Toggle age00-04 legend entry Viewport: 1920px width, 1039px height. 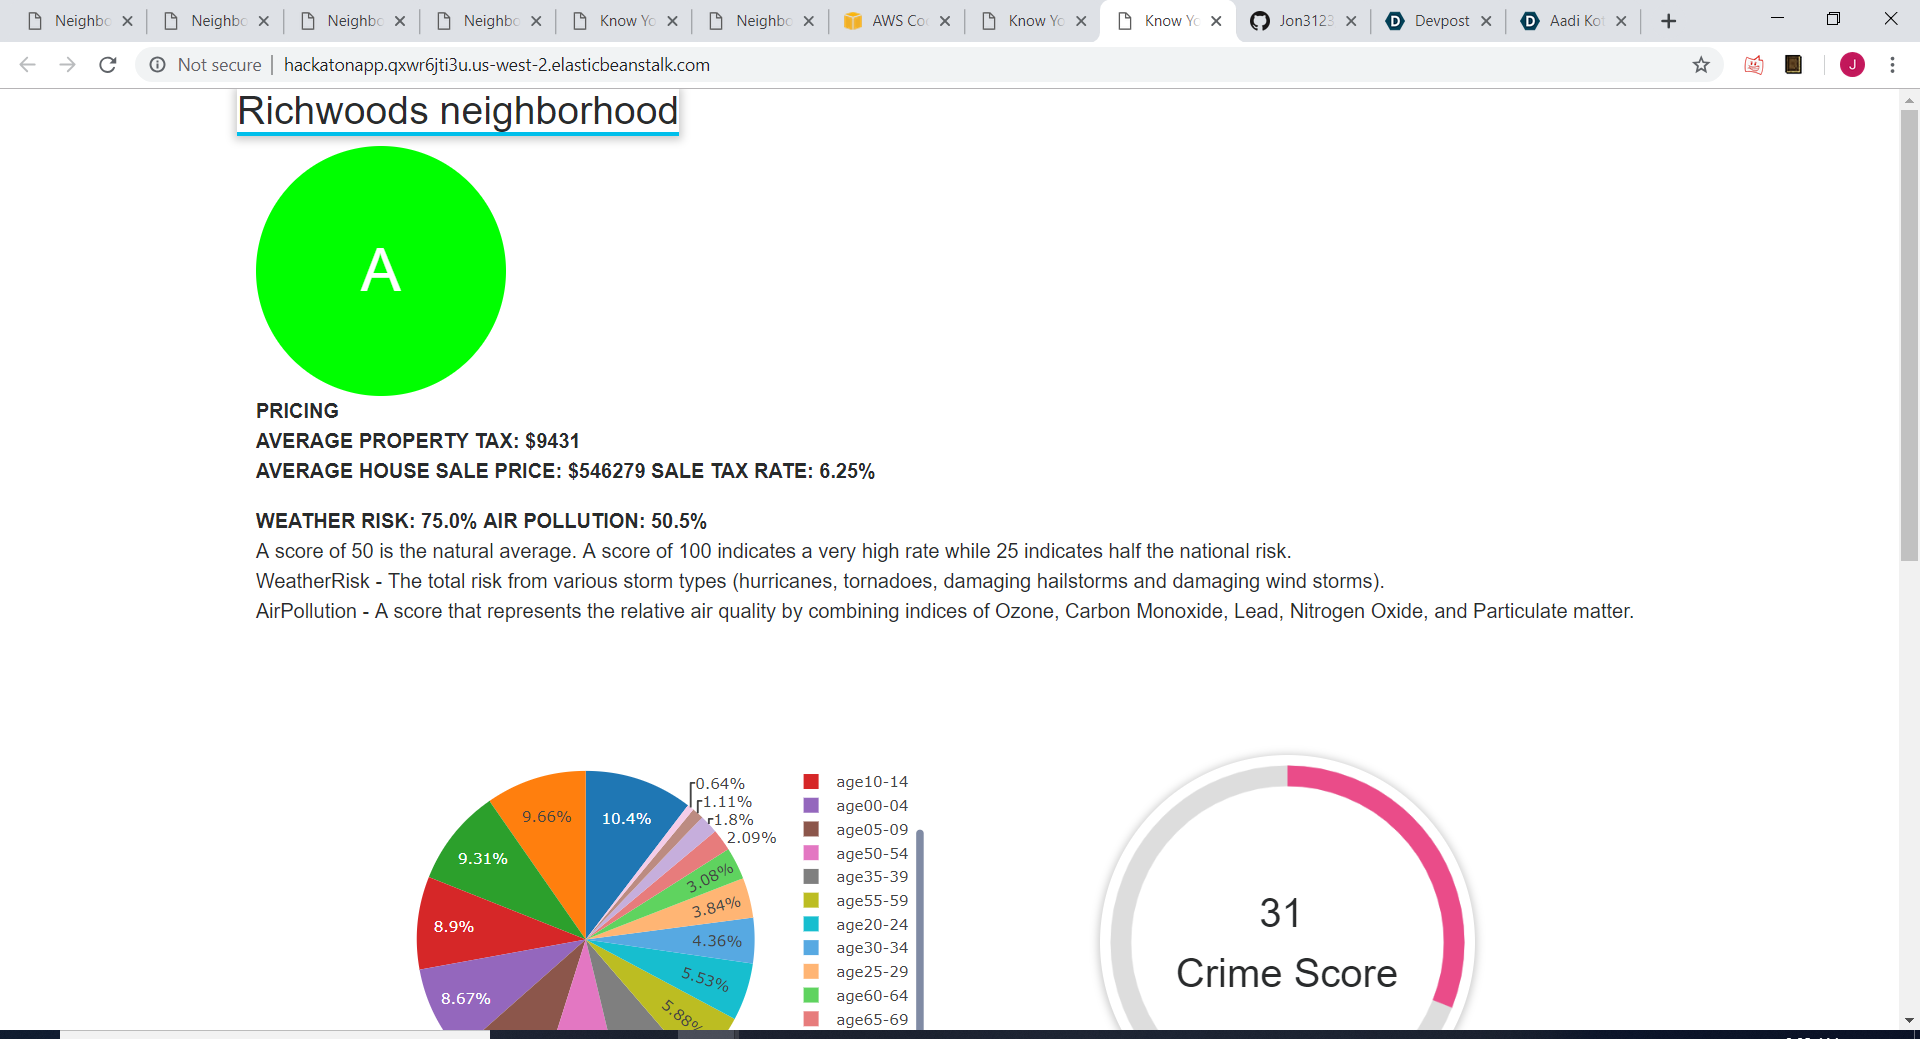(856, 806)
